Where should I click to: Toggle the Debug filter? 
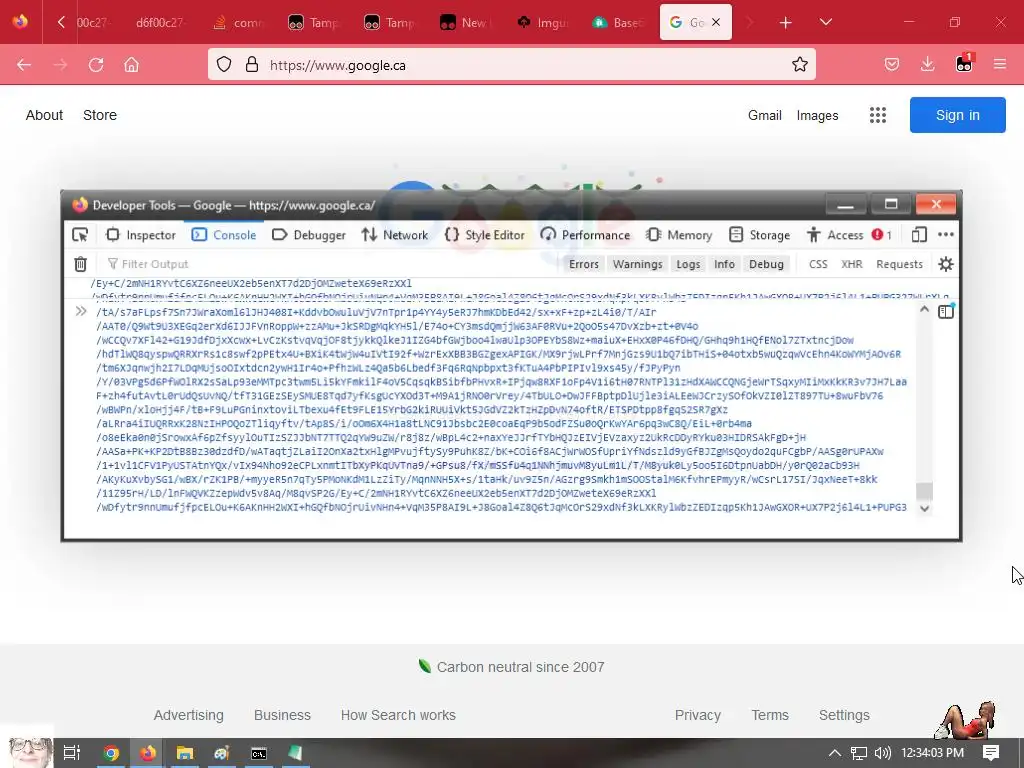pos(766,264)
